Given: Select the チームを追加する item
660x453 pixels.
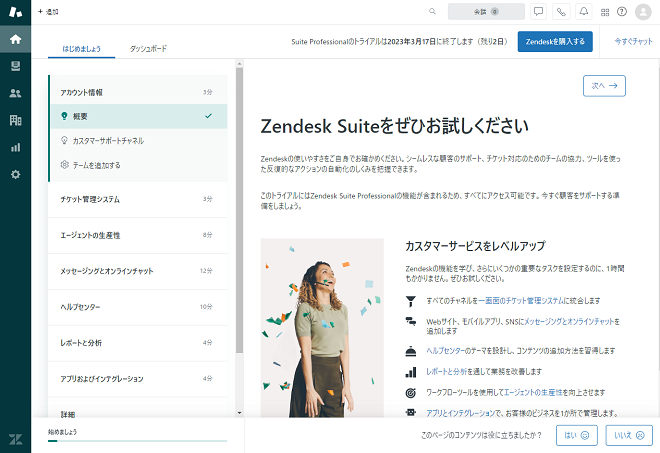Looking at the screenshot, I should (x=138, y=165).
